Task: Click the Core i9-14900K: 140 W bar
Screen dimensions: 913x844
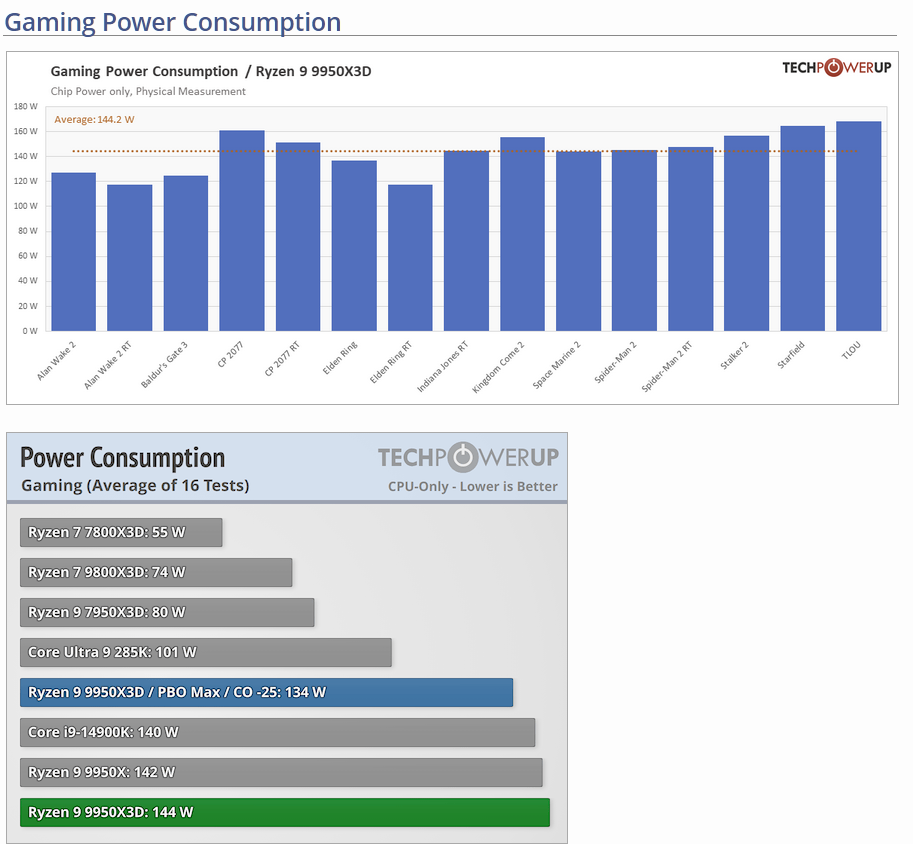Action: [277, 733]
